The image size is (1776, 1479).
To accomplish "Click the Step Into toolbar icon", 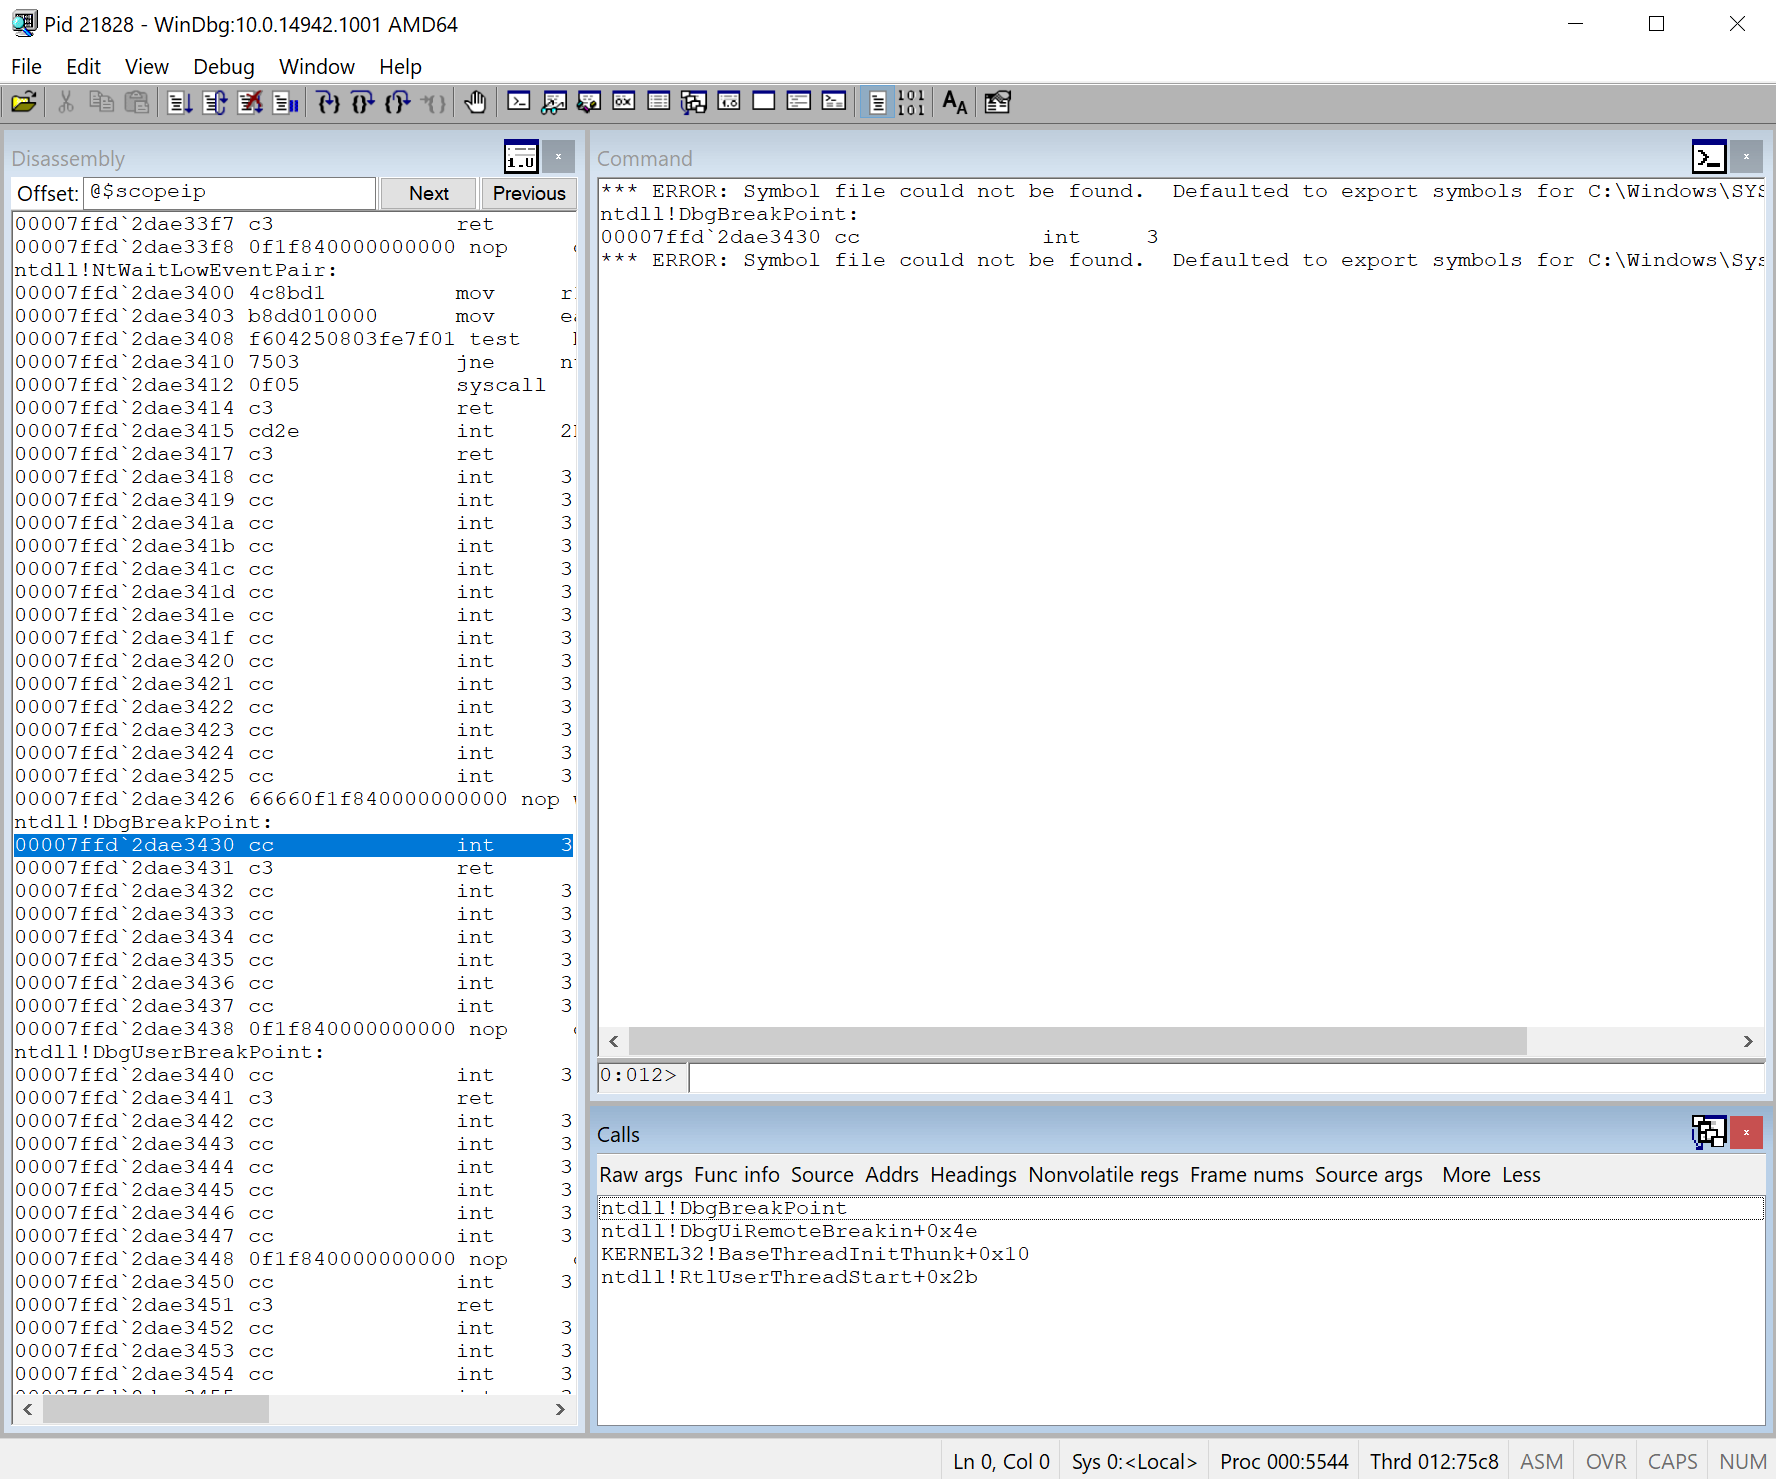I will (328, 102).
